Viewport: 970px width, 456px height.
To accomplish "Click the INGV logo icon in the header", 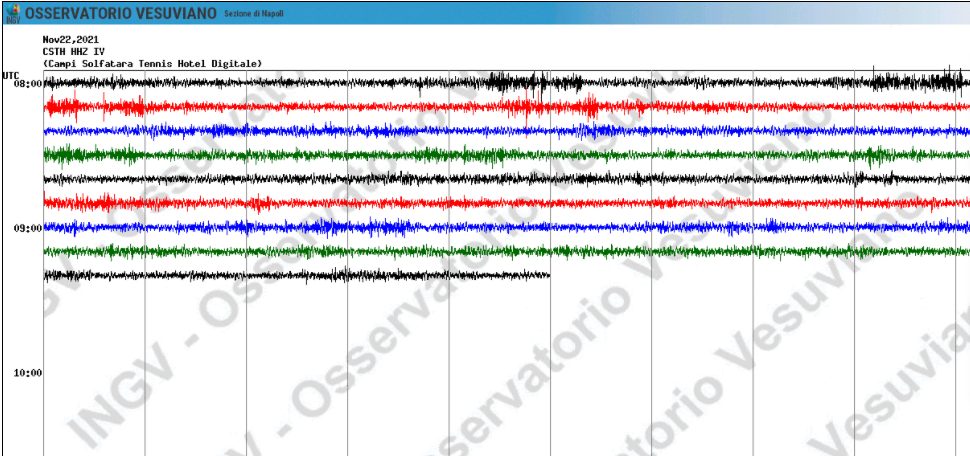I will tap(12, 13).
